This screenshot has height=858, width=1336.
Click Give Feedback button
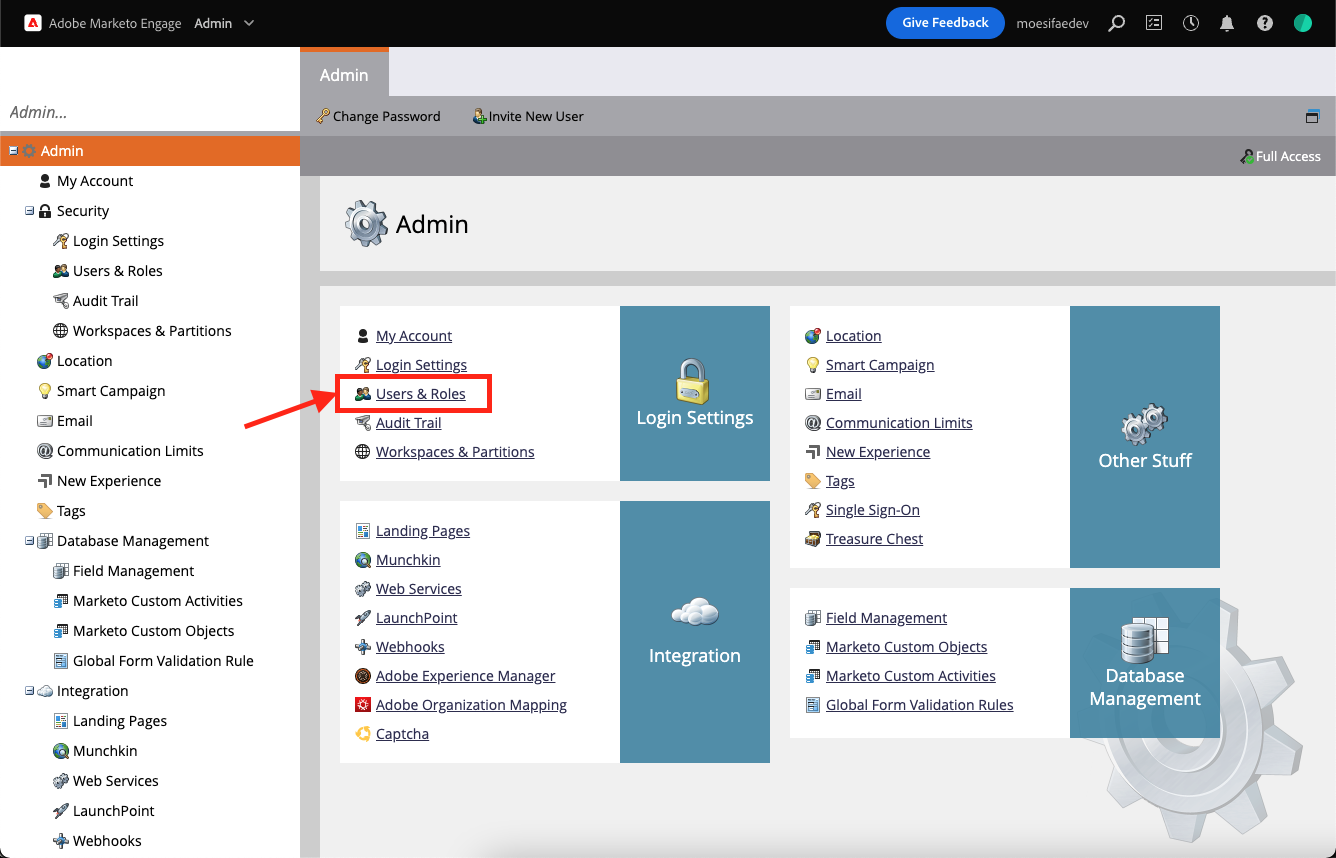pyautogui.click(x=944, y=23)
